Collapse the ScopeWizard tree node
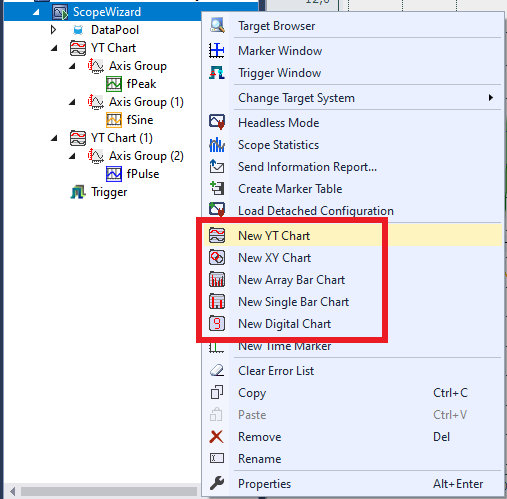Viewport: 507px width, 499px height. tap(36, 12)
